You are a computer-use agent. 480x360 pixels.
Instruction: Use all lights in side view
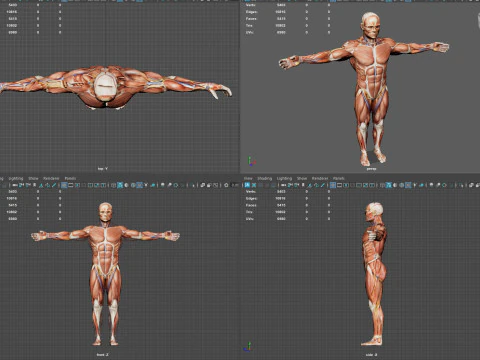coord(415,185)
